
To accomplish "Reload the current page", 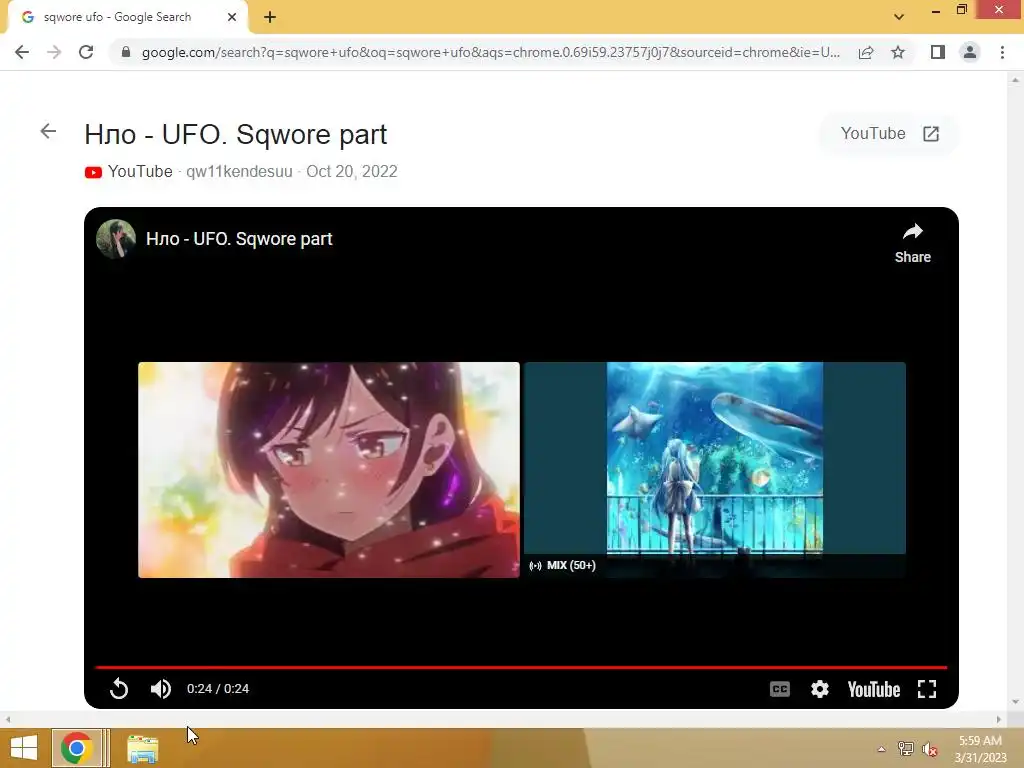I will click(x=86, y=52).
